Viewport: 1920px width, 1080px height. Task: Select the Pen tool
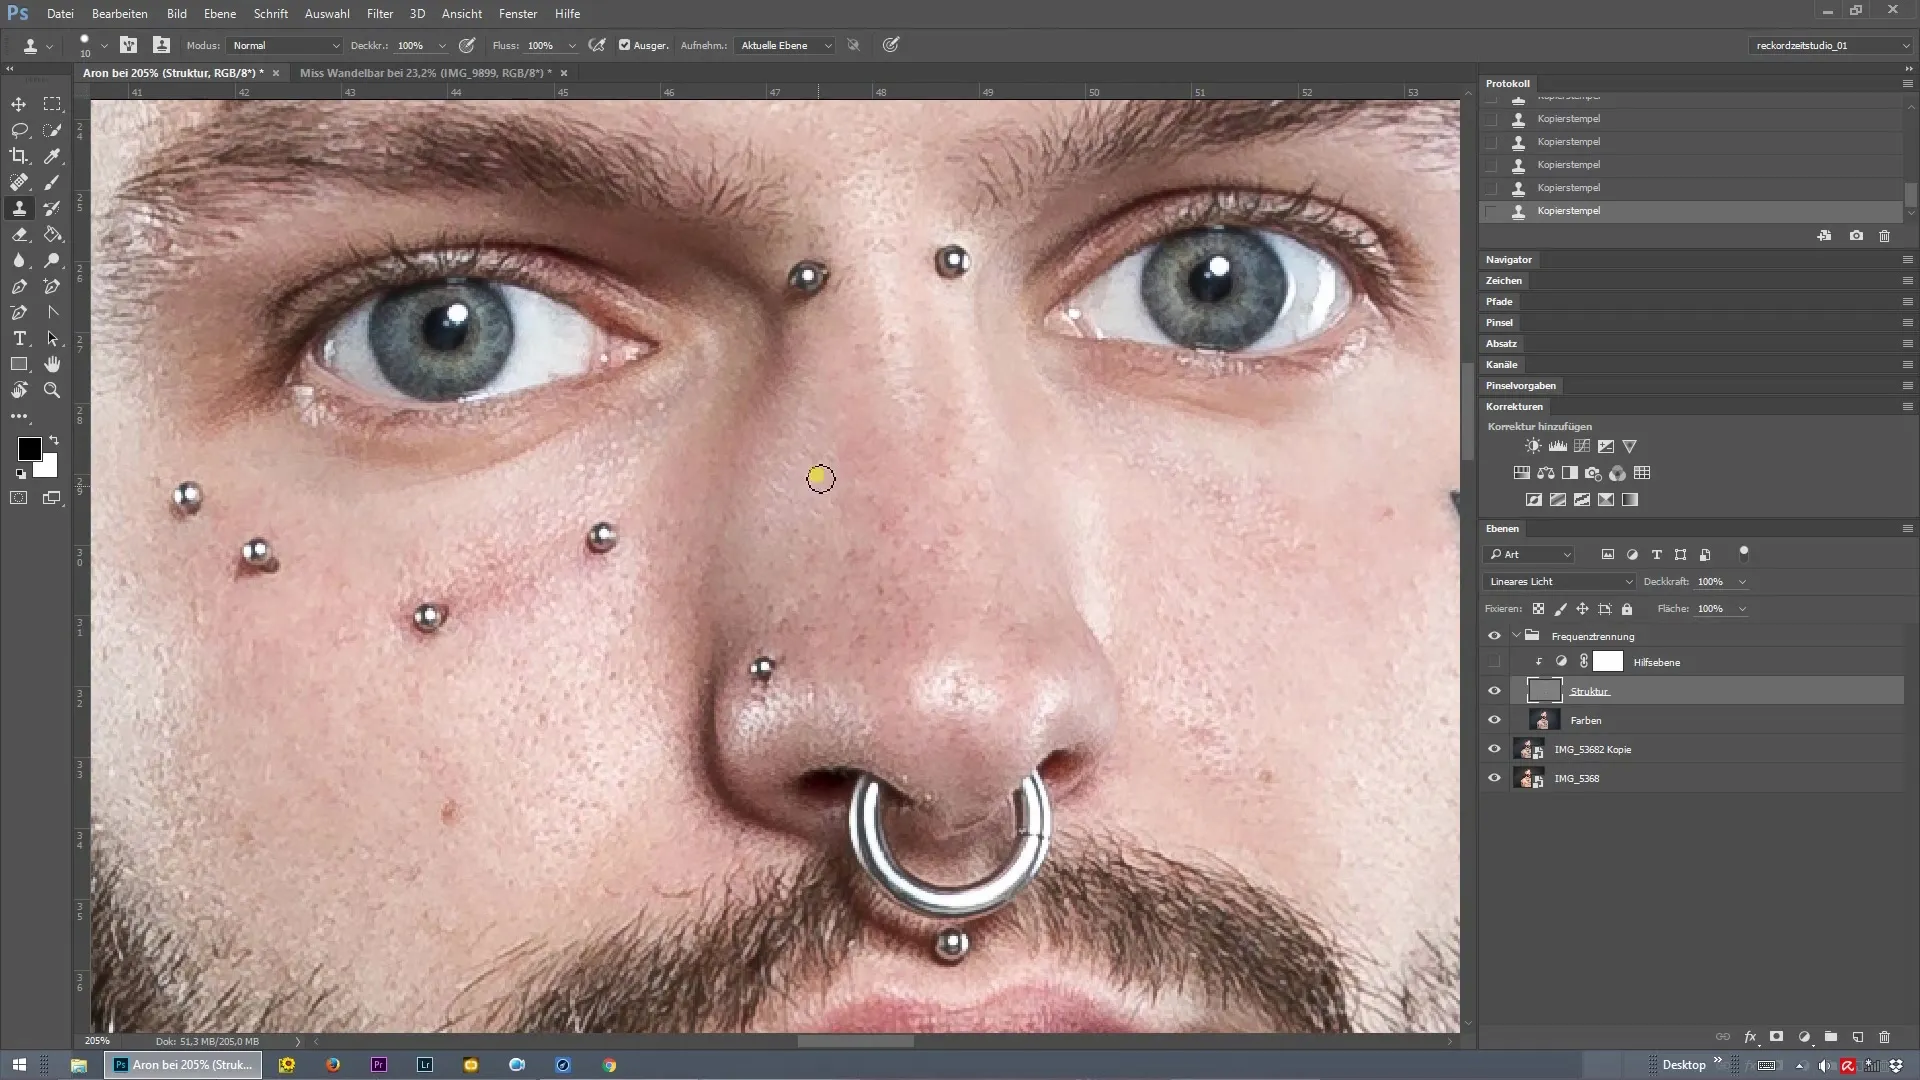19,286
